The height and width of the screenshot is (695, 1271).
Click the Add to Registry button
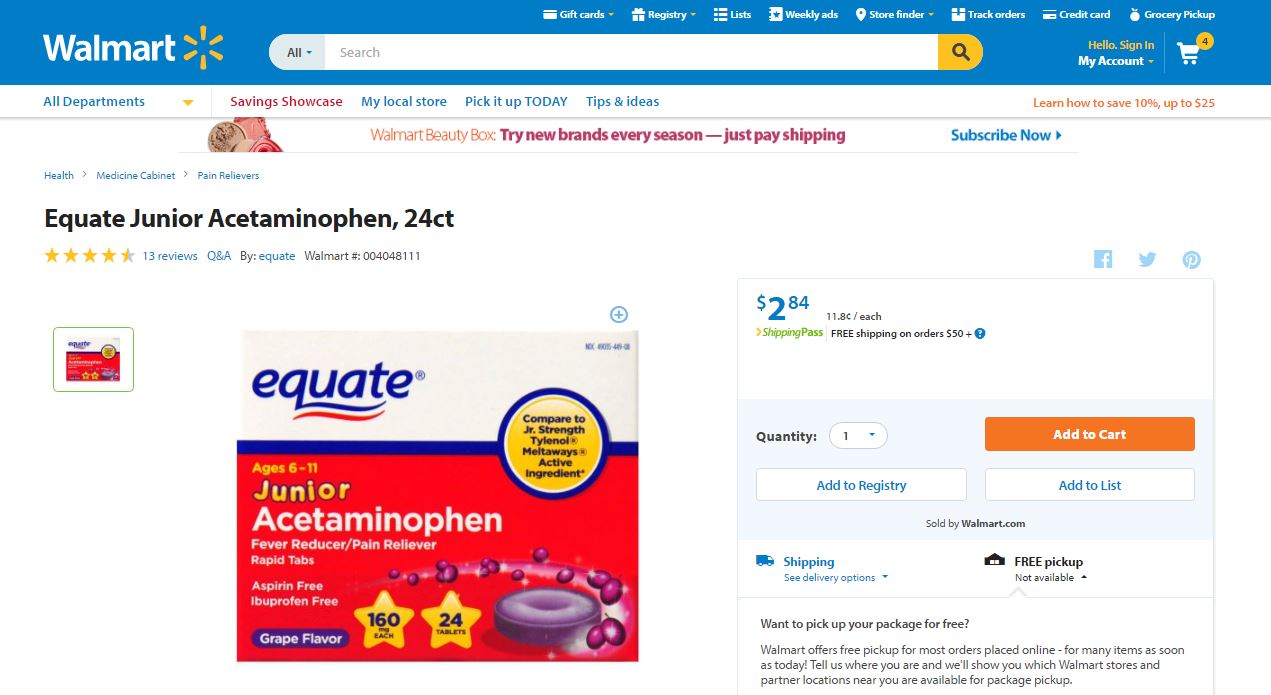(x=861, y=485)
